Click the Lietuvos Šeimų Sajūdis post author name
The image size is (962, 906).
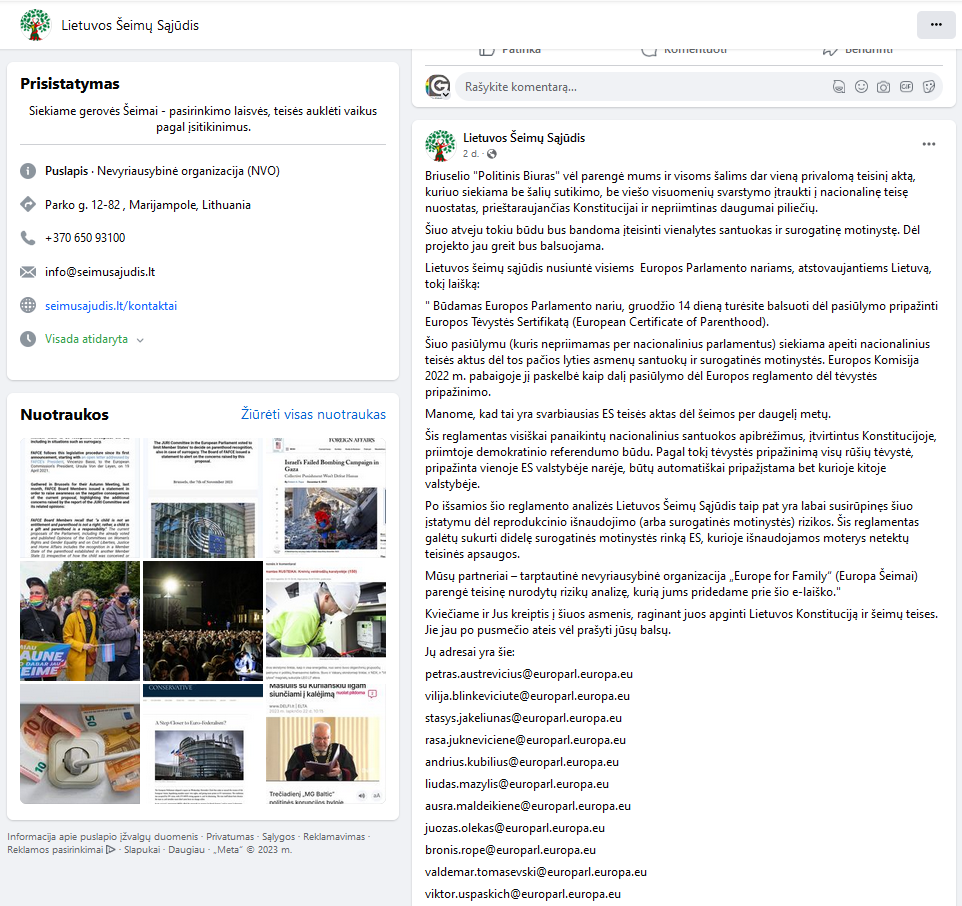click(x=524, y=138)
